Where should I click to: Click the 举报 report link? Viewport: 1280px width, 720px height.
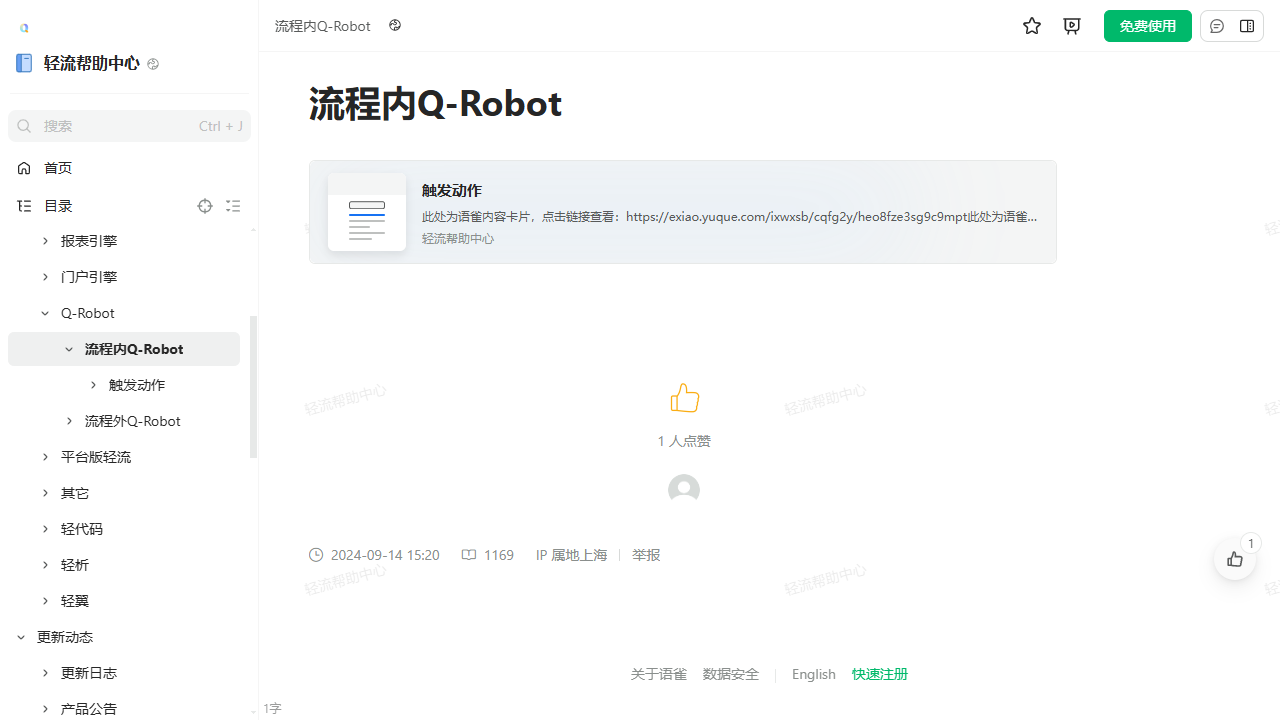646,555
